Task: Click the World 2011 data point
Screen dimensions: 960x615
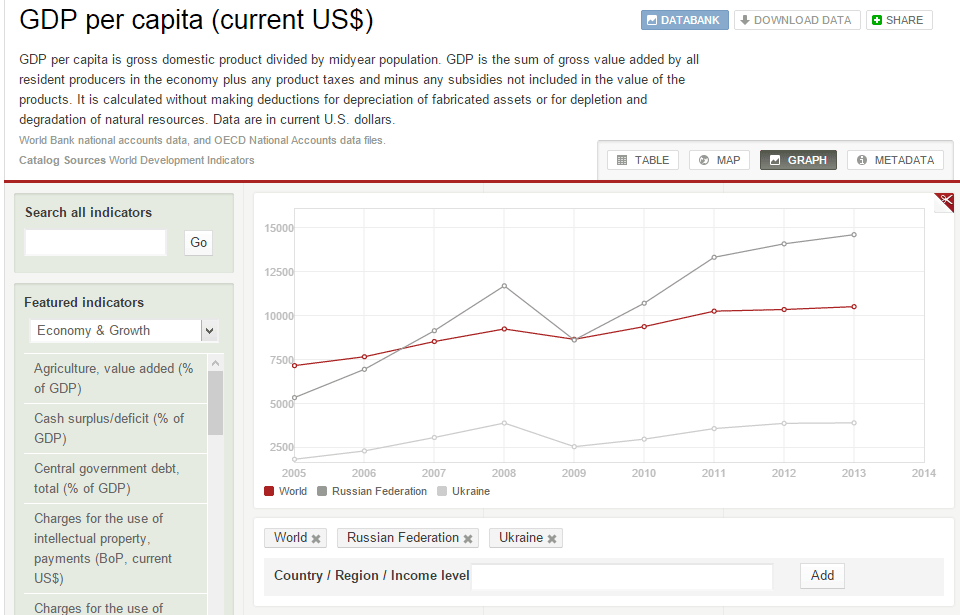Action: coord(714,311)
